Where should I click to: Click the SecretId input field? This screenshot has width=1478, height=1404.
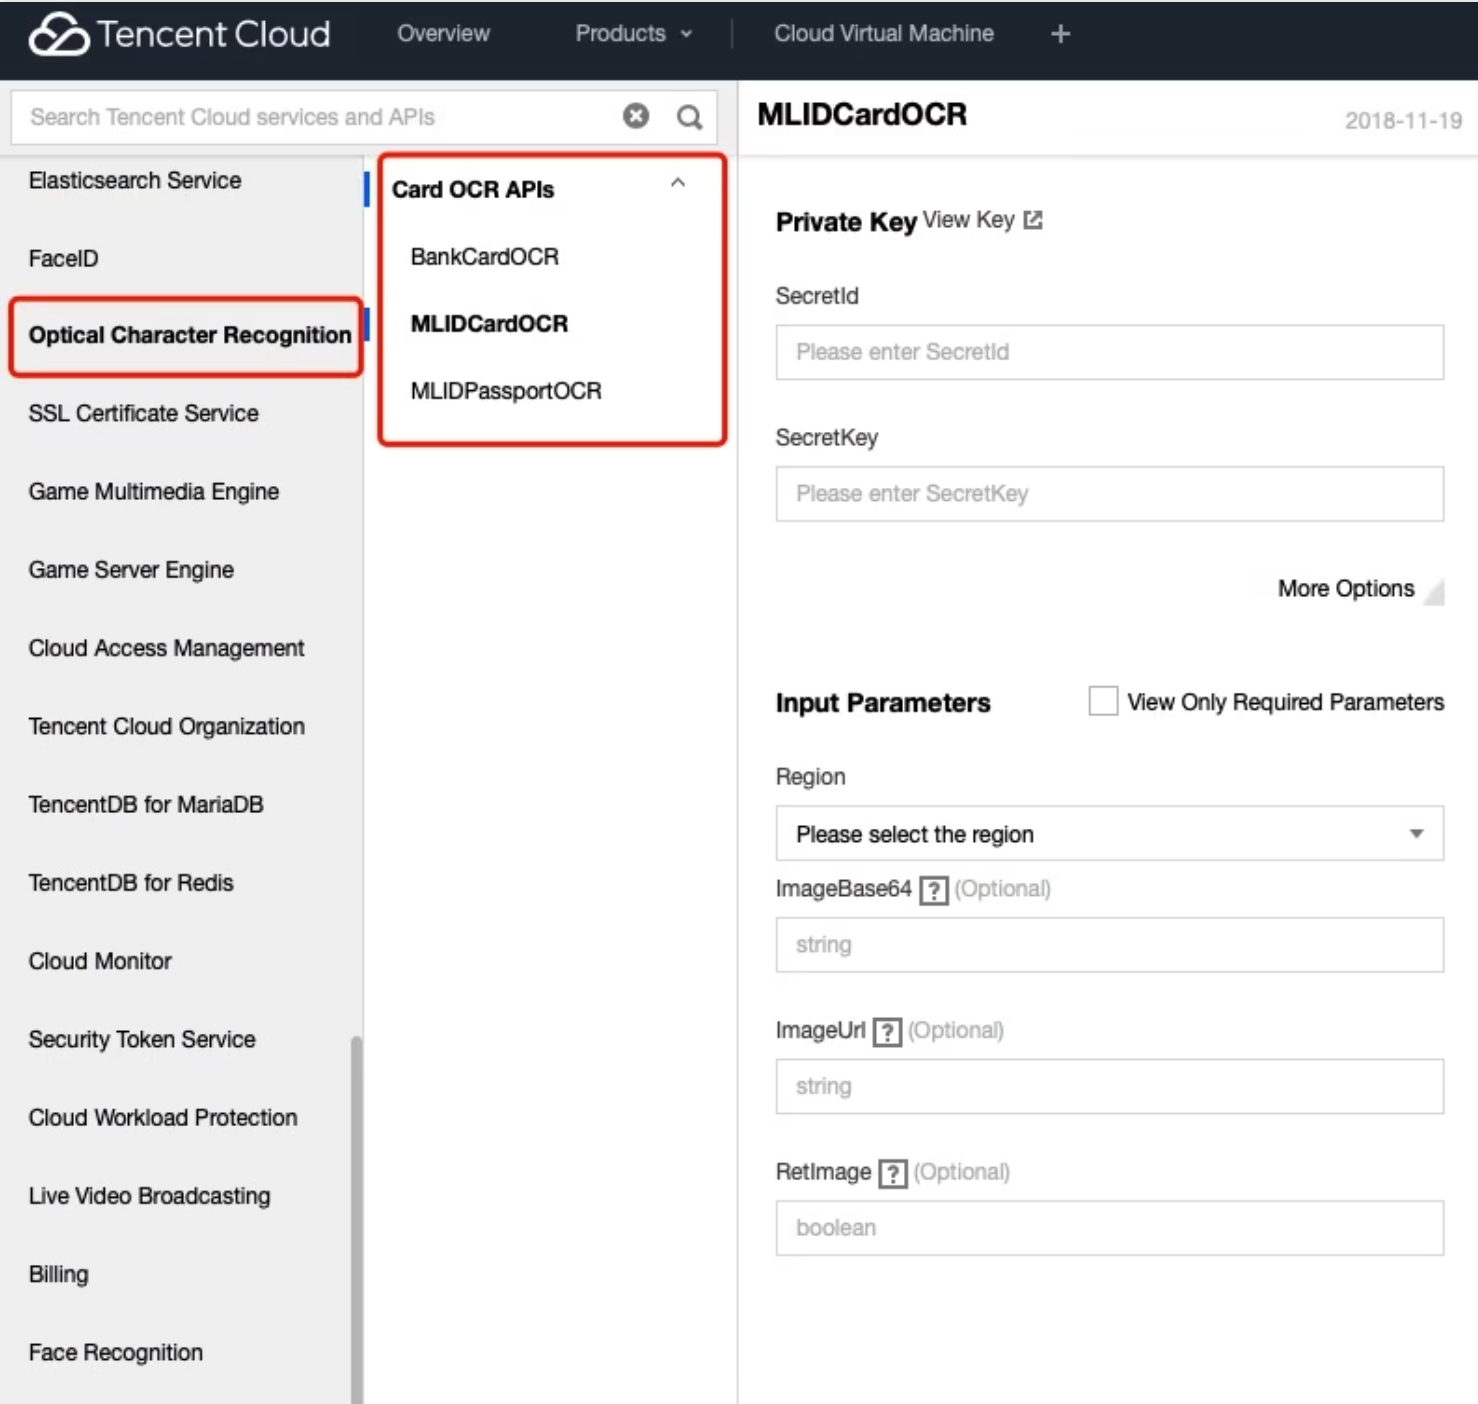(x=1109, y=352)
